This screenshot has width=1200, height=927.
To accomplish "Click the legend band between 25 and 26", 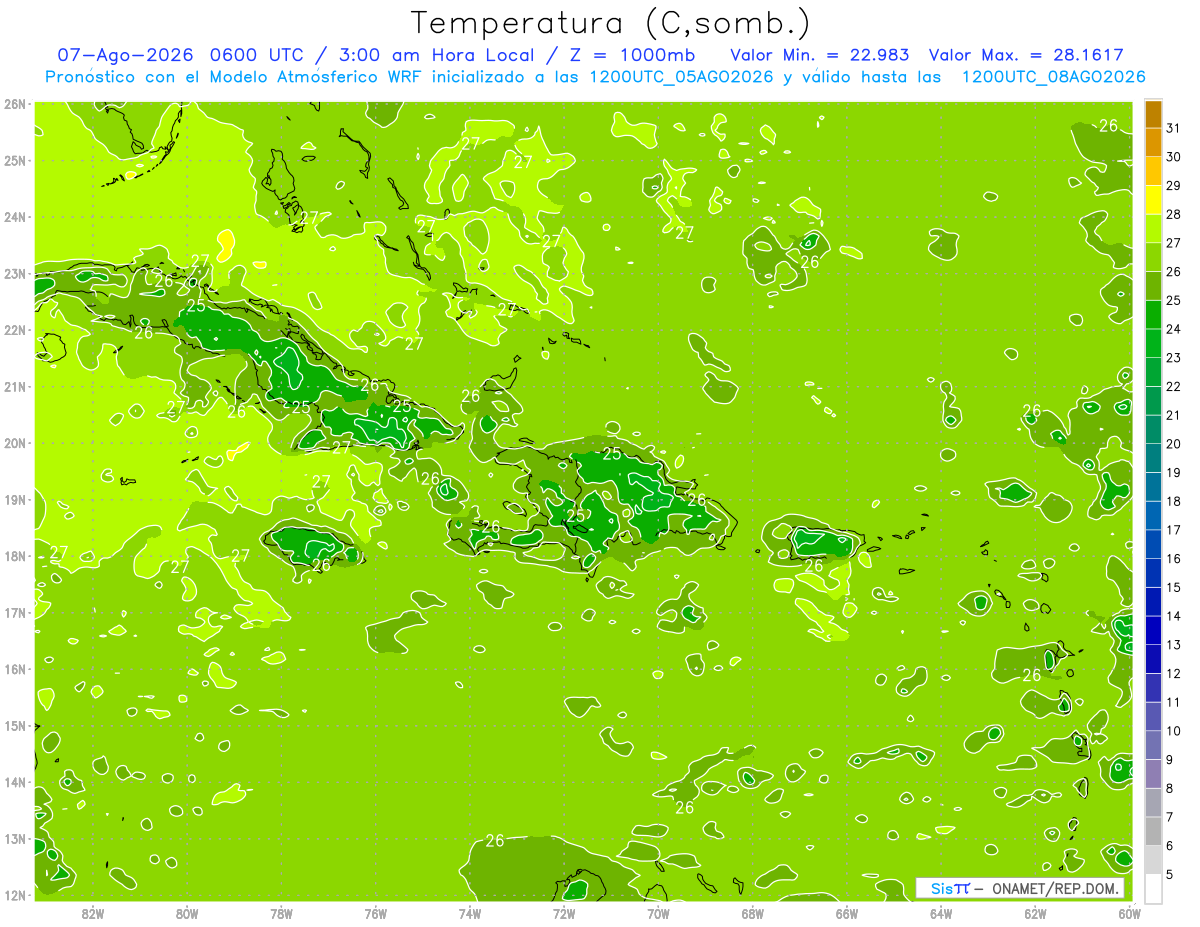I will (1152, 286).
